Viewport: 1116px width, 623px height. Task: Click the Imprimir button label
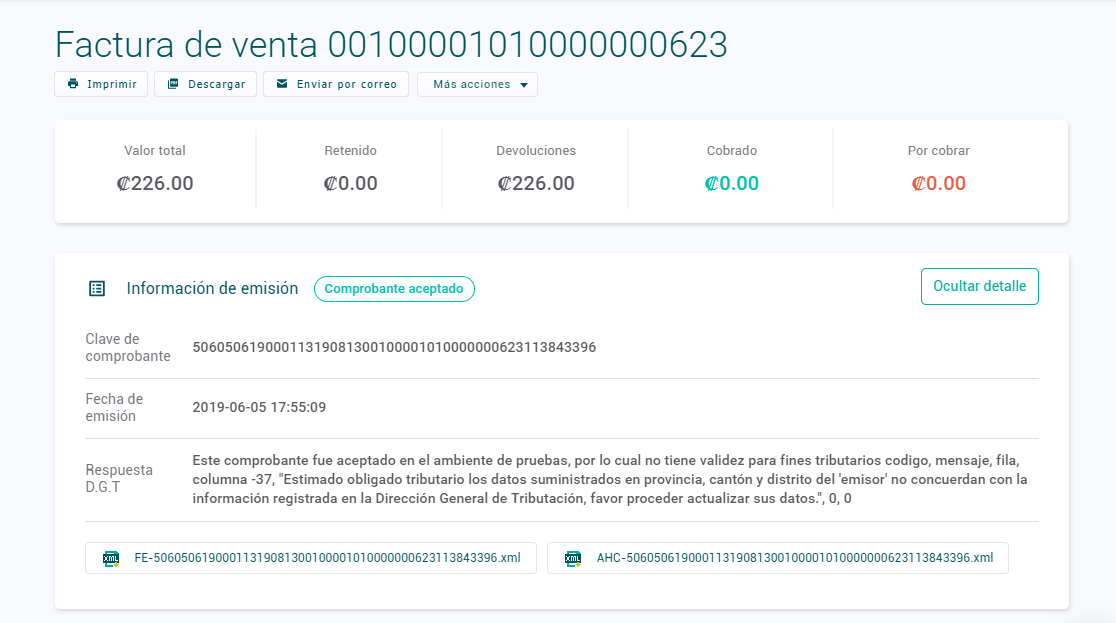click(x=112, y=85)
